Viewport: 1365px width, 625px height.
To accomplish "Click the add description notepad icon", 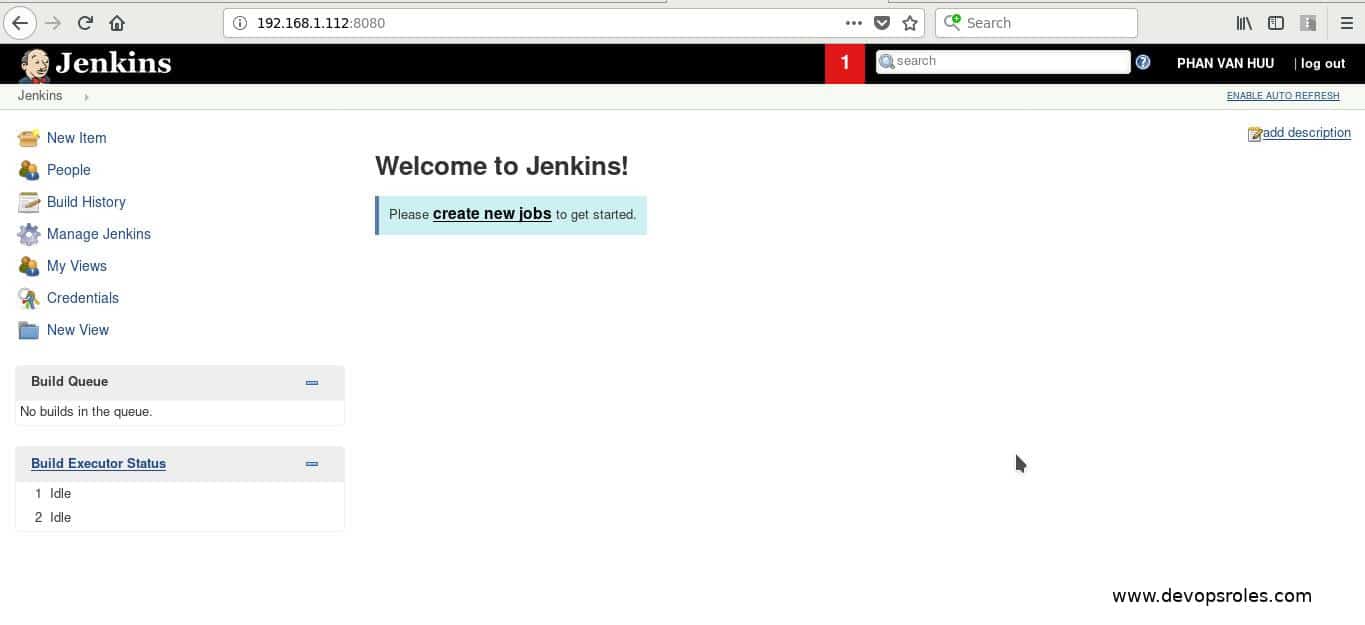I will (1254, 134).
